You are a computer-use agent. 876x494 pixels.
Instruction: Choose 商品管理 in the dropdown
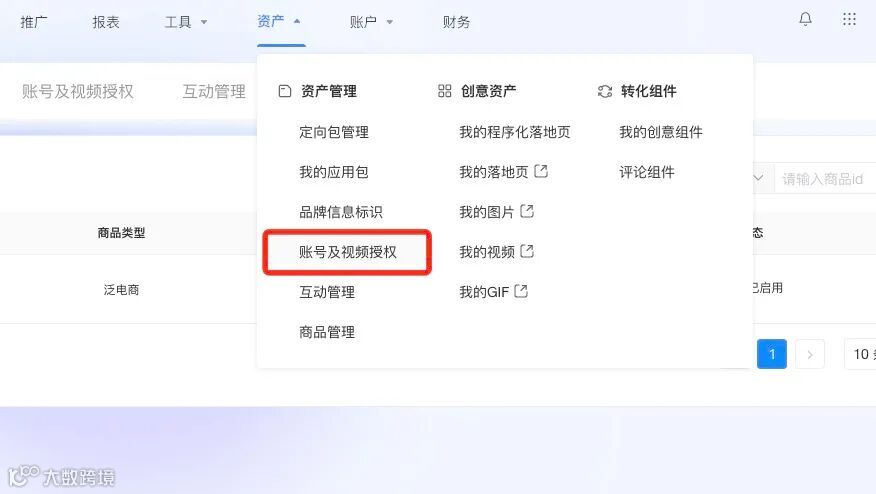(327, 332)
